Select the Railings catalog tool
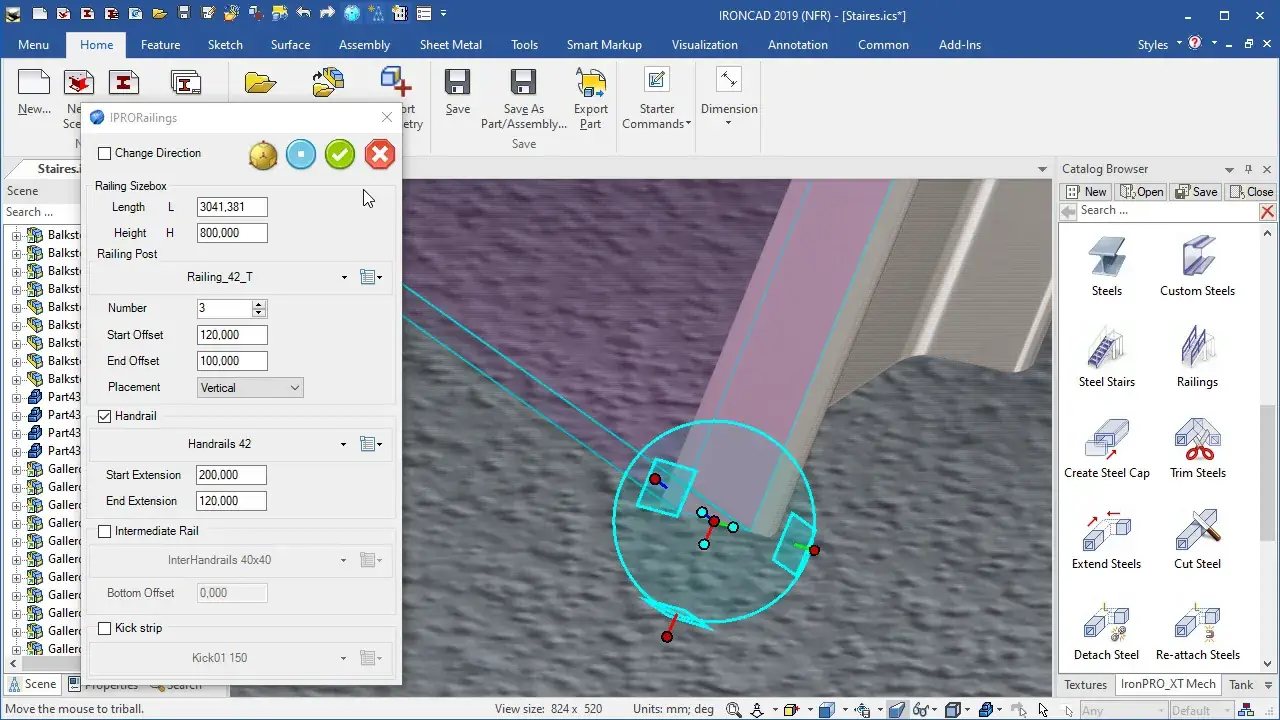Viewport: 1280px width, 720px height. coord(1197,358)
